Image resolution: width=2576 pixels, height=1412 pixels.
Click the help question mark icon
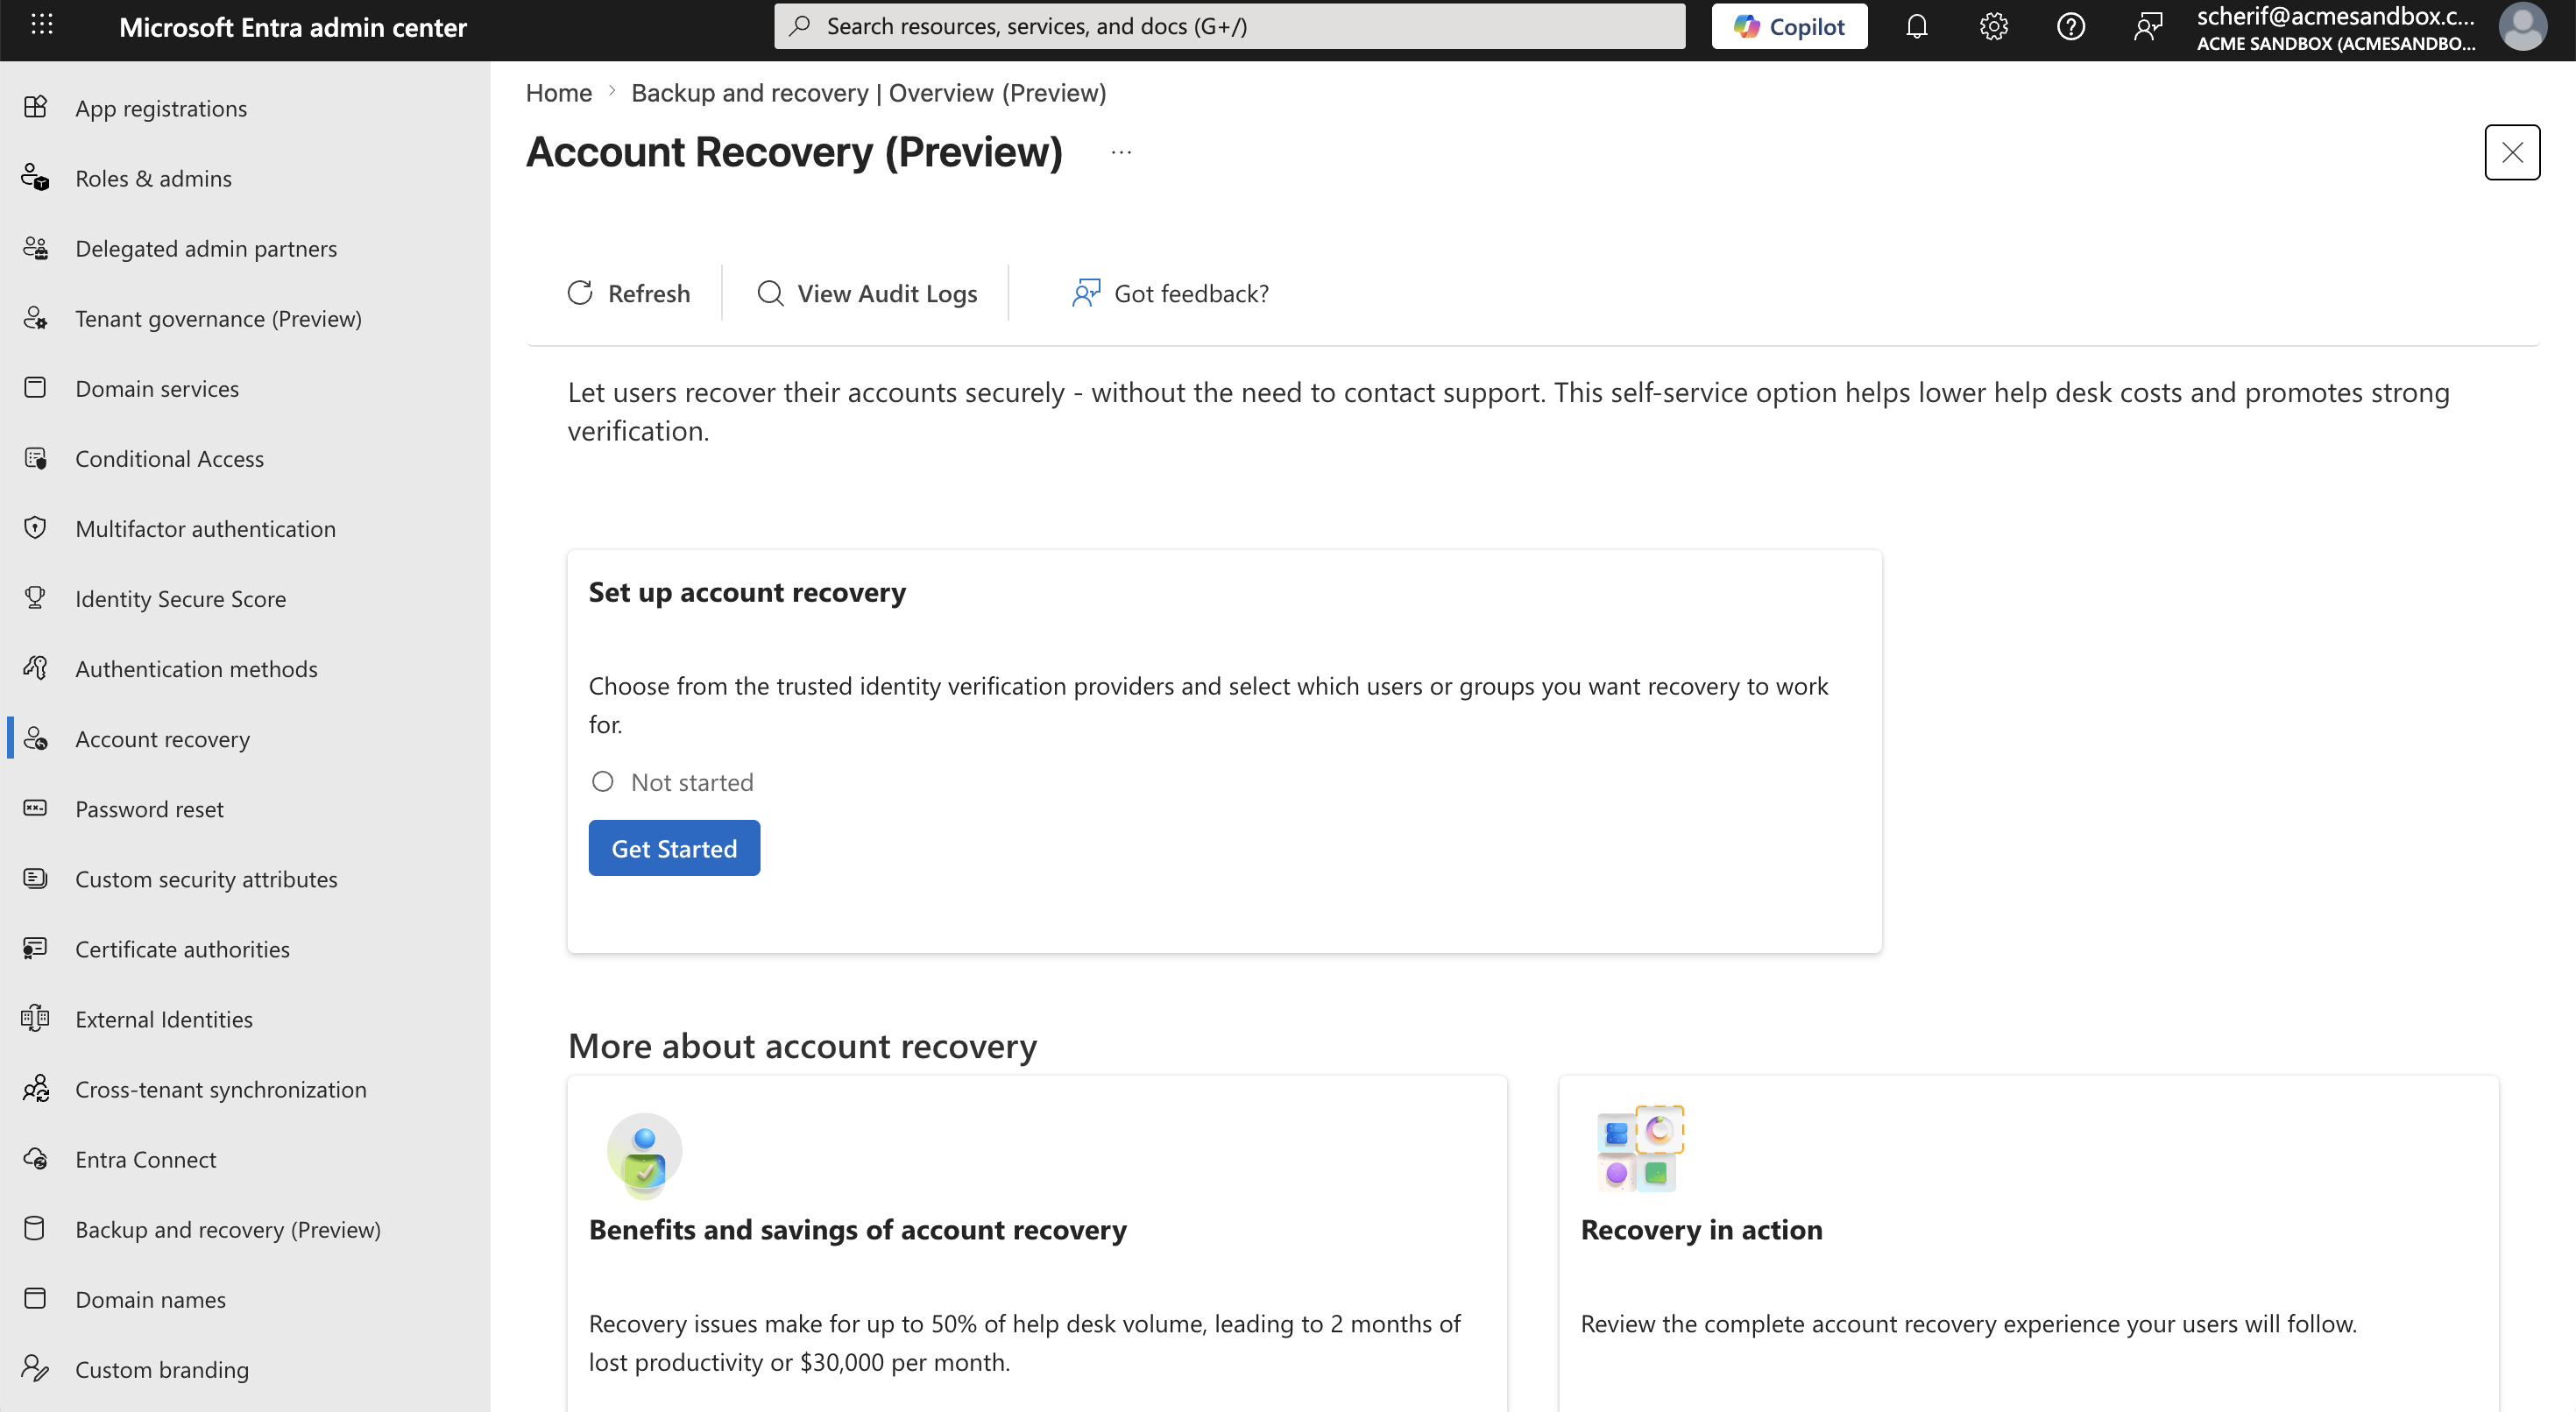[2070, 26]
